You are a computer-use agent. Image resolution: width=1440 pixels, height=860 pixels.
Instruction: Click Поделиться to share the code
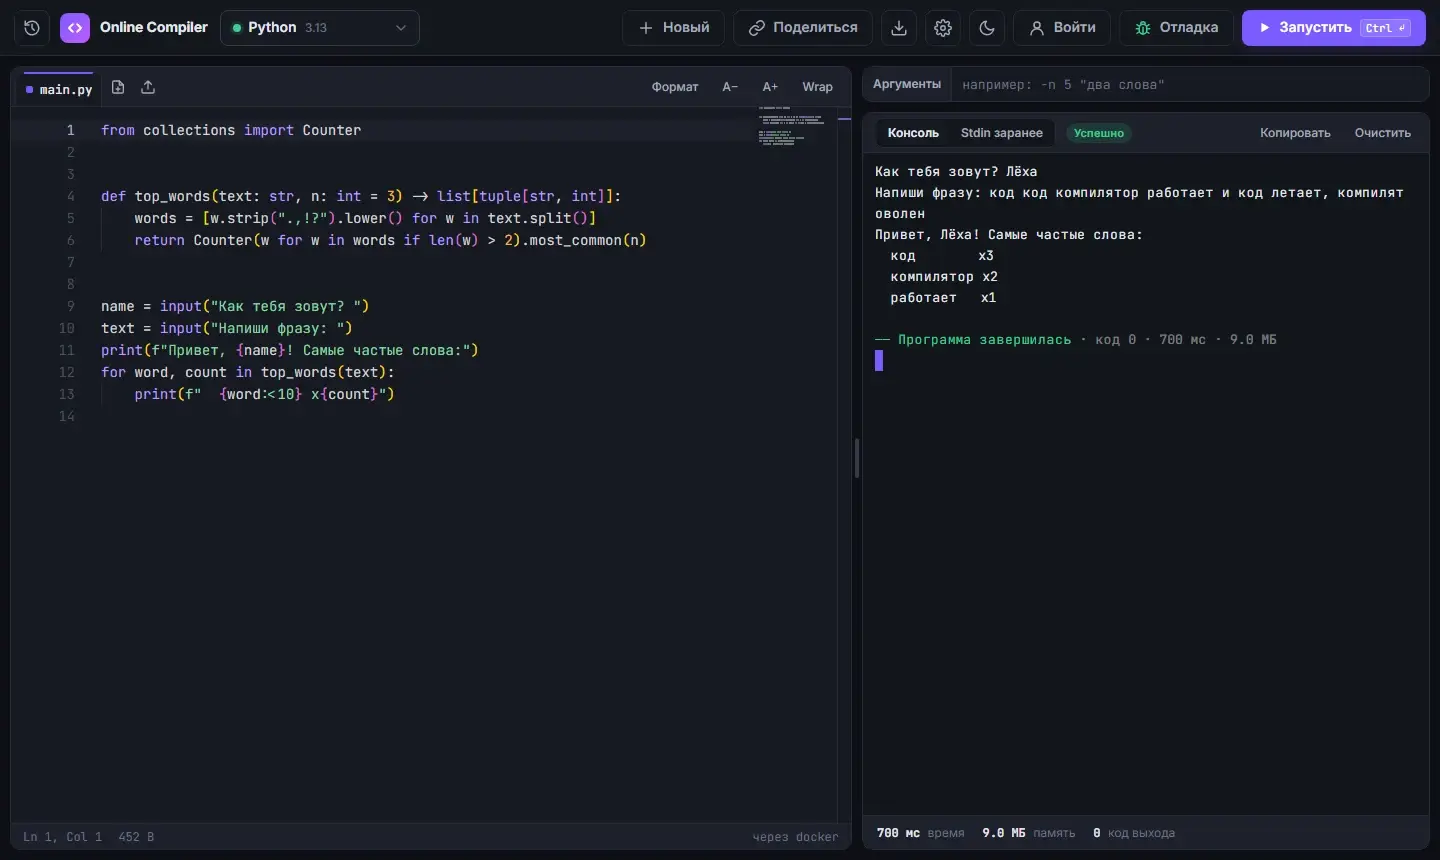[x=803, y=28]
